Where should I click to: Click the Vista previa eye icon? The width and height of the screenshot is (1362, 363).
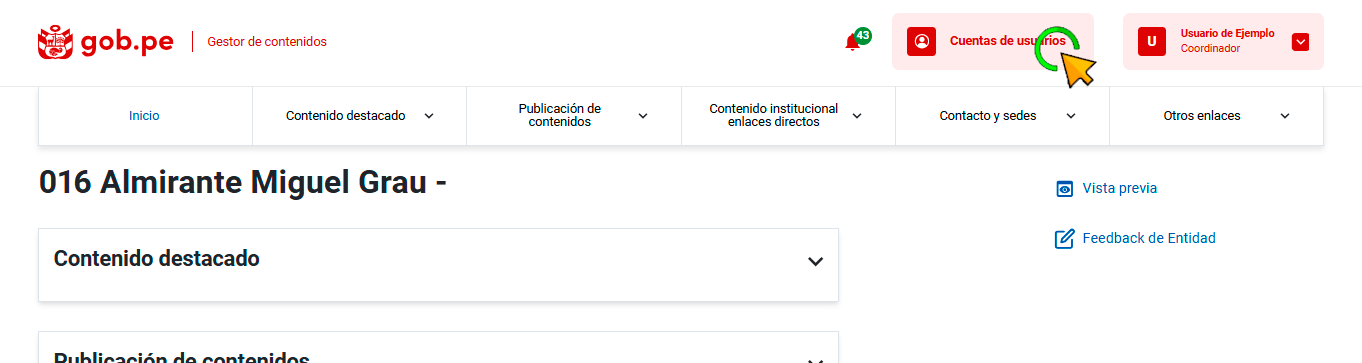1065,189
